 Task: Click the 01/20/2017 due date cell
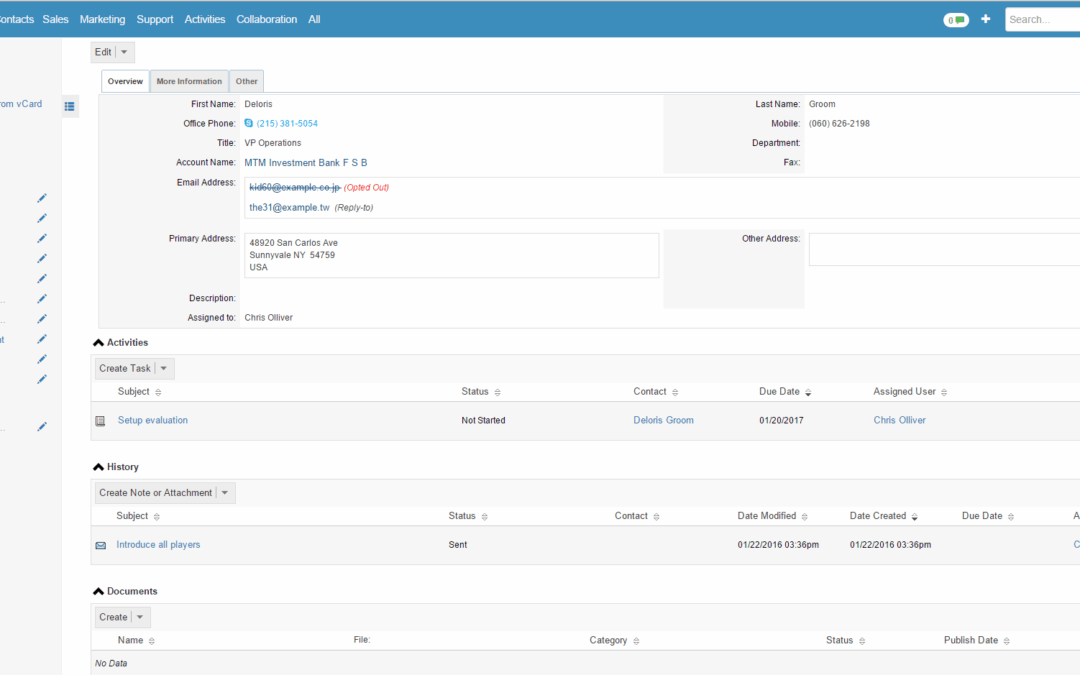click(781, 420)
